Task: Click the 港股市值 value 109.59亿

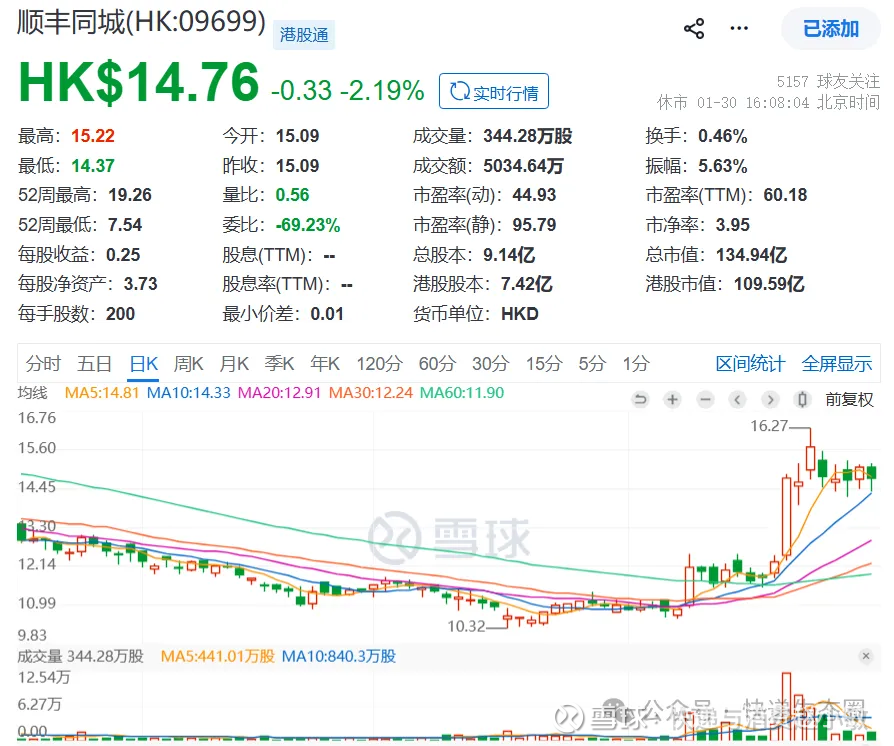Action: click(769, 283)
